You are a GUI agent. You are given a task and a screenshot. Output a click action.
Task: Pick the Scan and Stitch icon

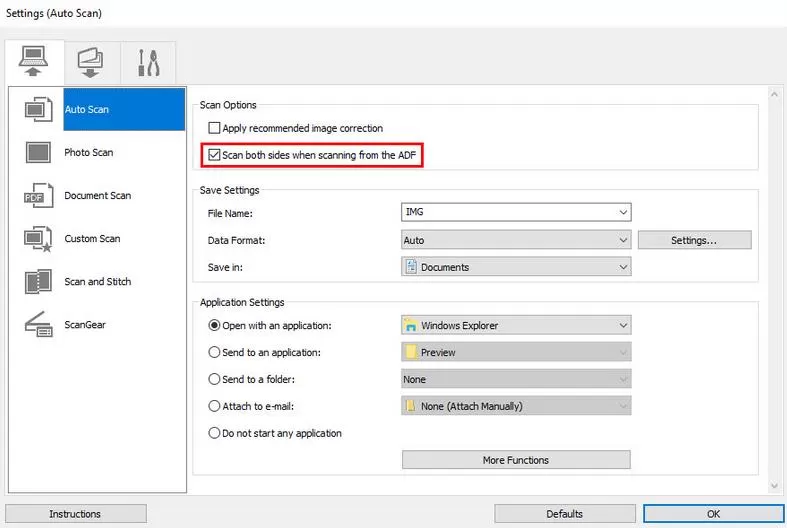(x=38, y=281)
